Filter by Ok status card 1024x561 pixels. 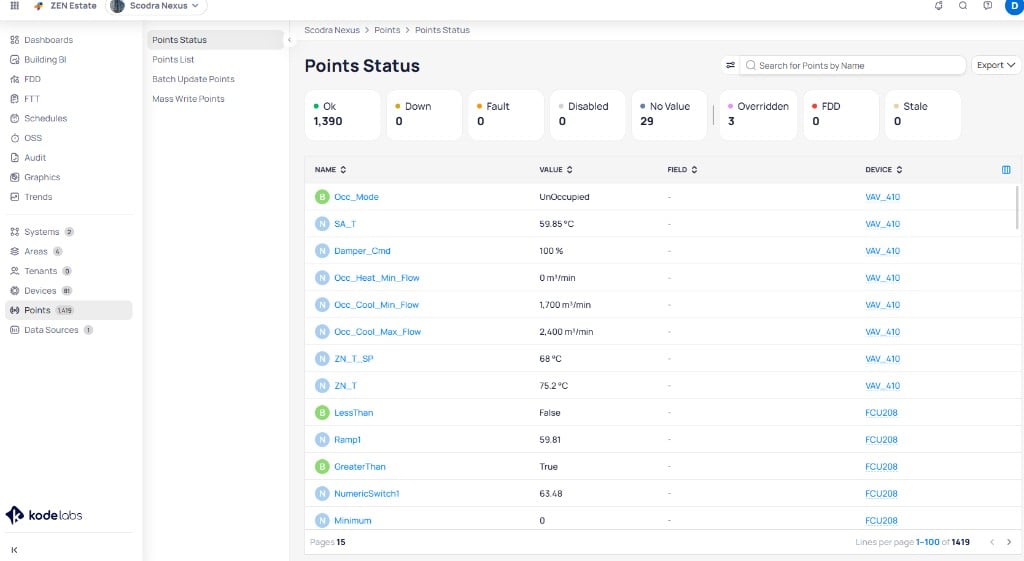(342, 114)
